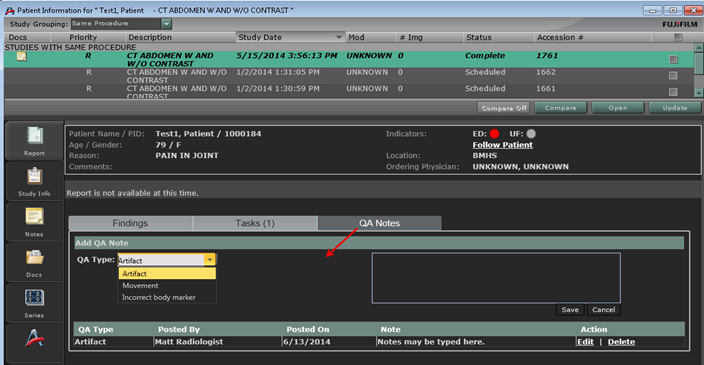
Task: Click the Complete status of study 1761
Action: pyautogui.click(x=485, y=56)
